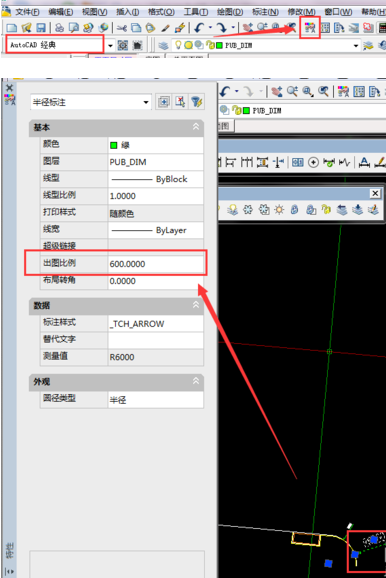Open DesignCenter in the upper screenshot toolbar
This screenshot has height=578, width=386.
pyautogui.click(x=325, y=28)
